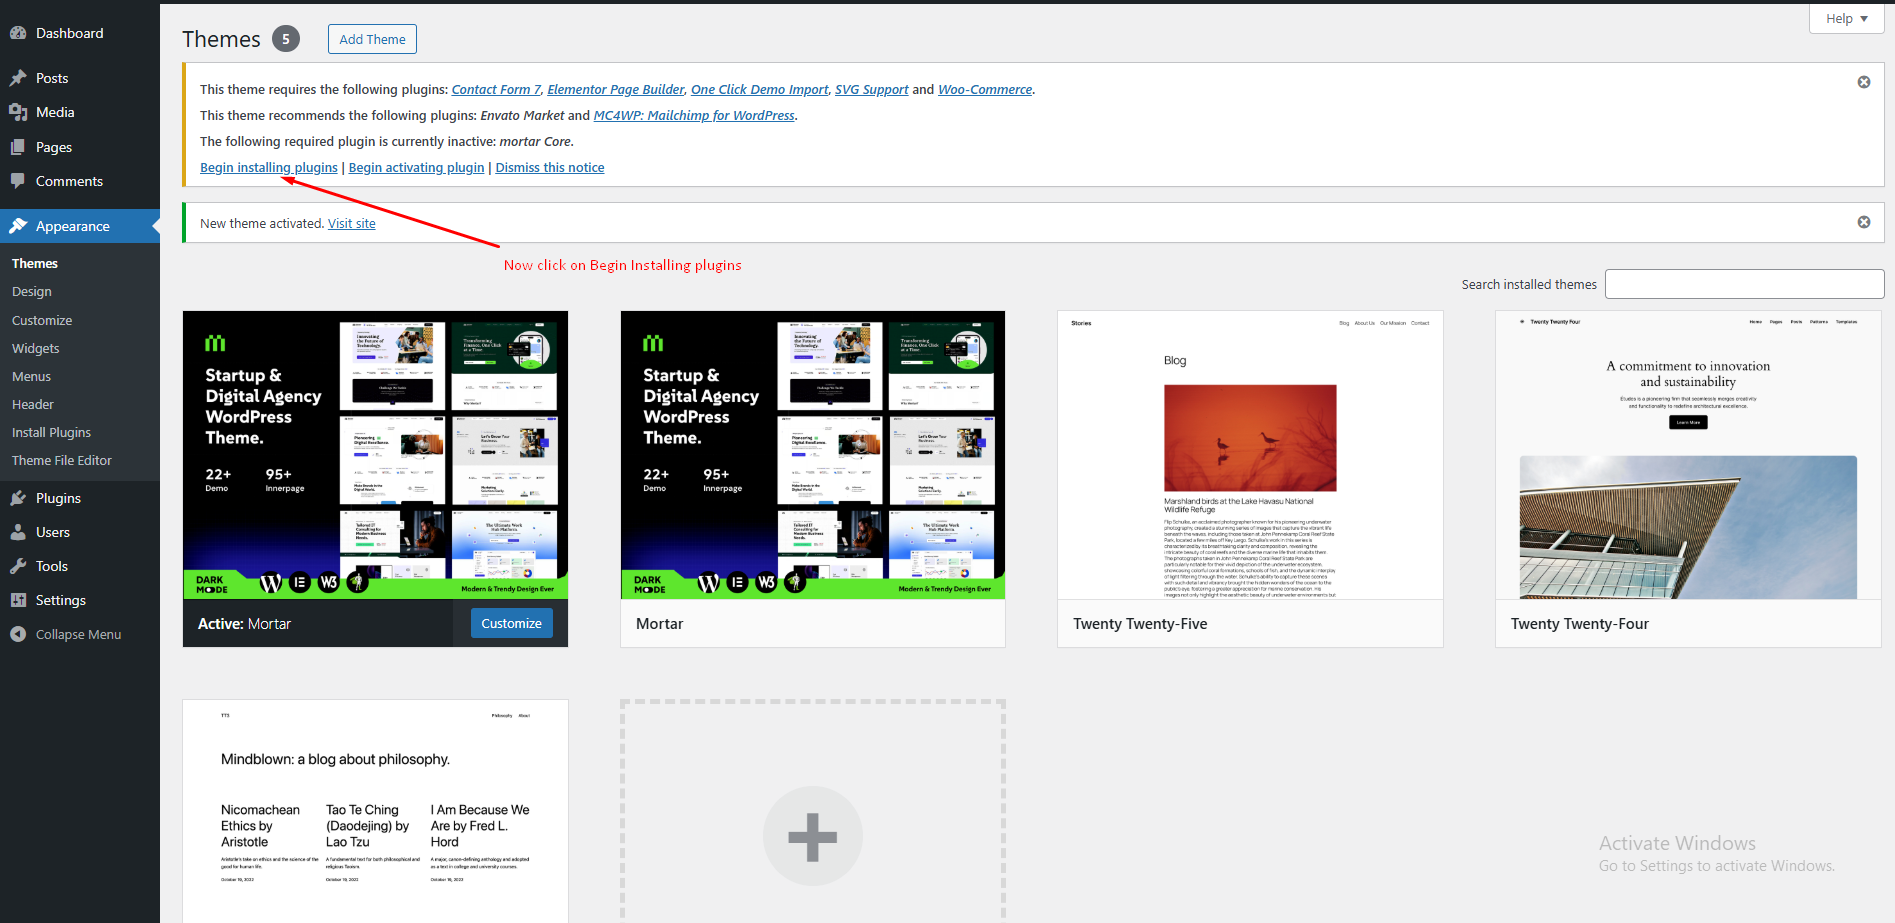The image size is (1895, 923).
Task: Click the Appearance paintbrush icon
Action: pyautogui.click(x=18, y=226)
